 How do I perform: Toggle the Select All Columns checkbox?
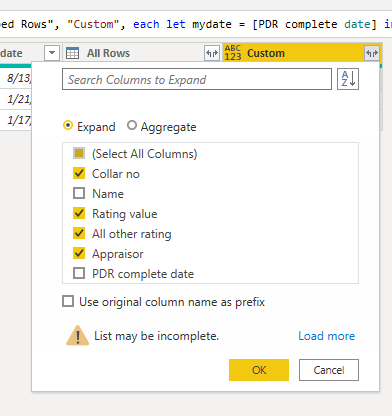(79, 153)
